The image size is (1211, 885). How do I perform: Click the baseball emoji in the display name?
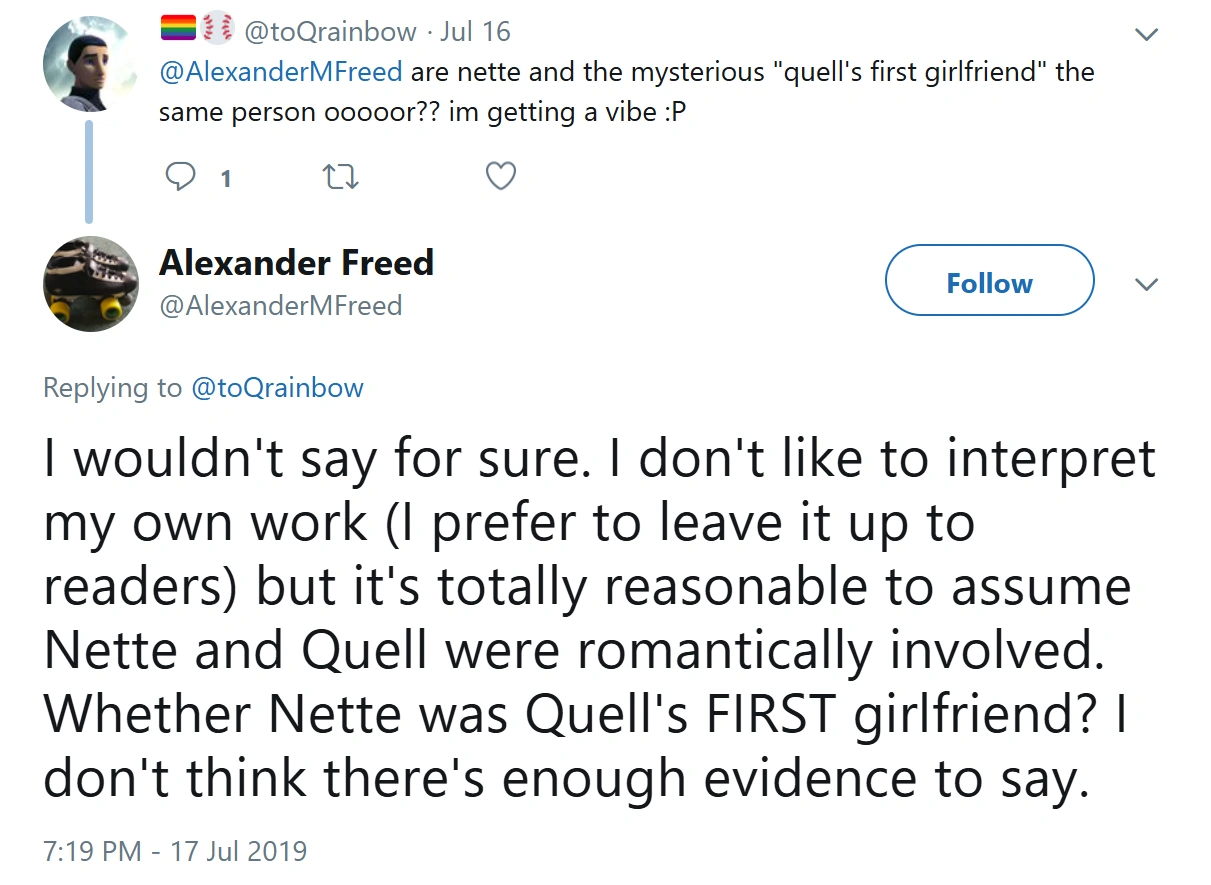coord(218,32)
